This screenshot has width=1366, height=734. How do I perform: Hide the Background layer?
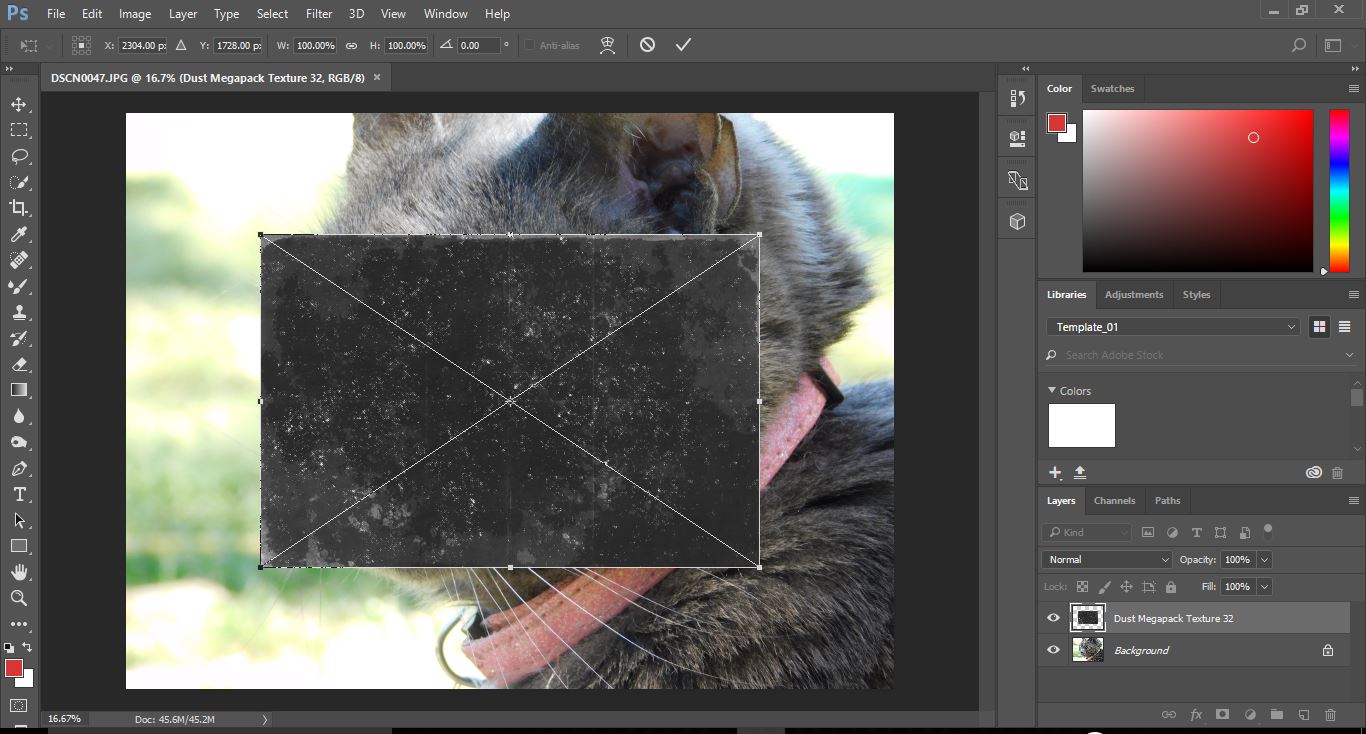coord(1053,650)
